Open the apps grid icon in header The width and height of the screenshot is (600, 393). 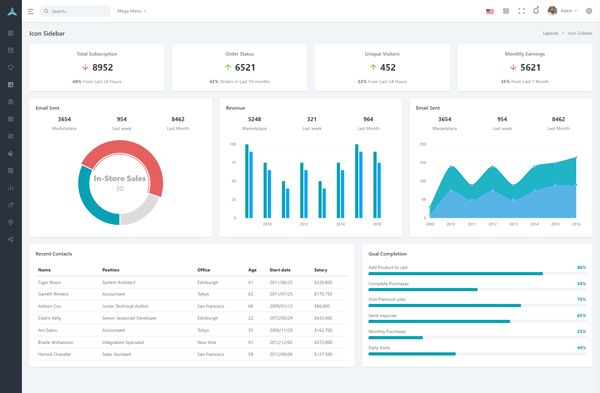pyautogui.click(x=506, y=11)
